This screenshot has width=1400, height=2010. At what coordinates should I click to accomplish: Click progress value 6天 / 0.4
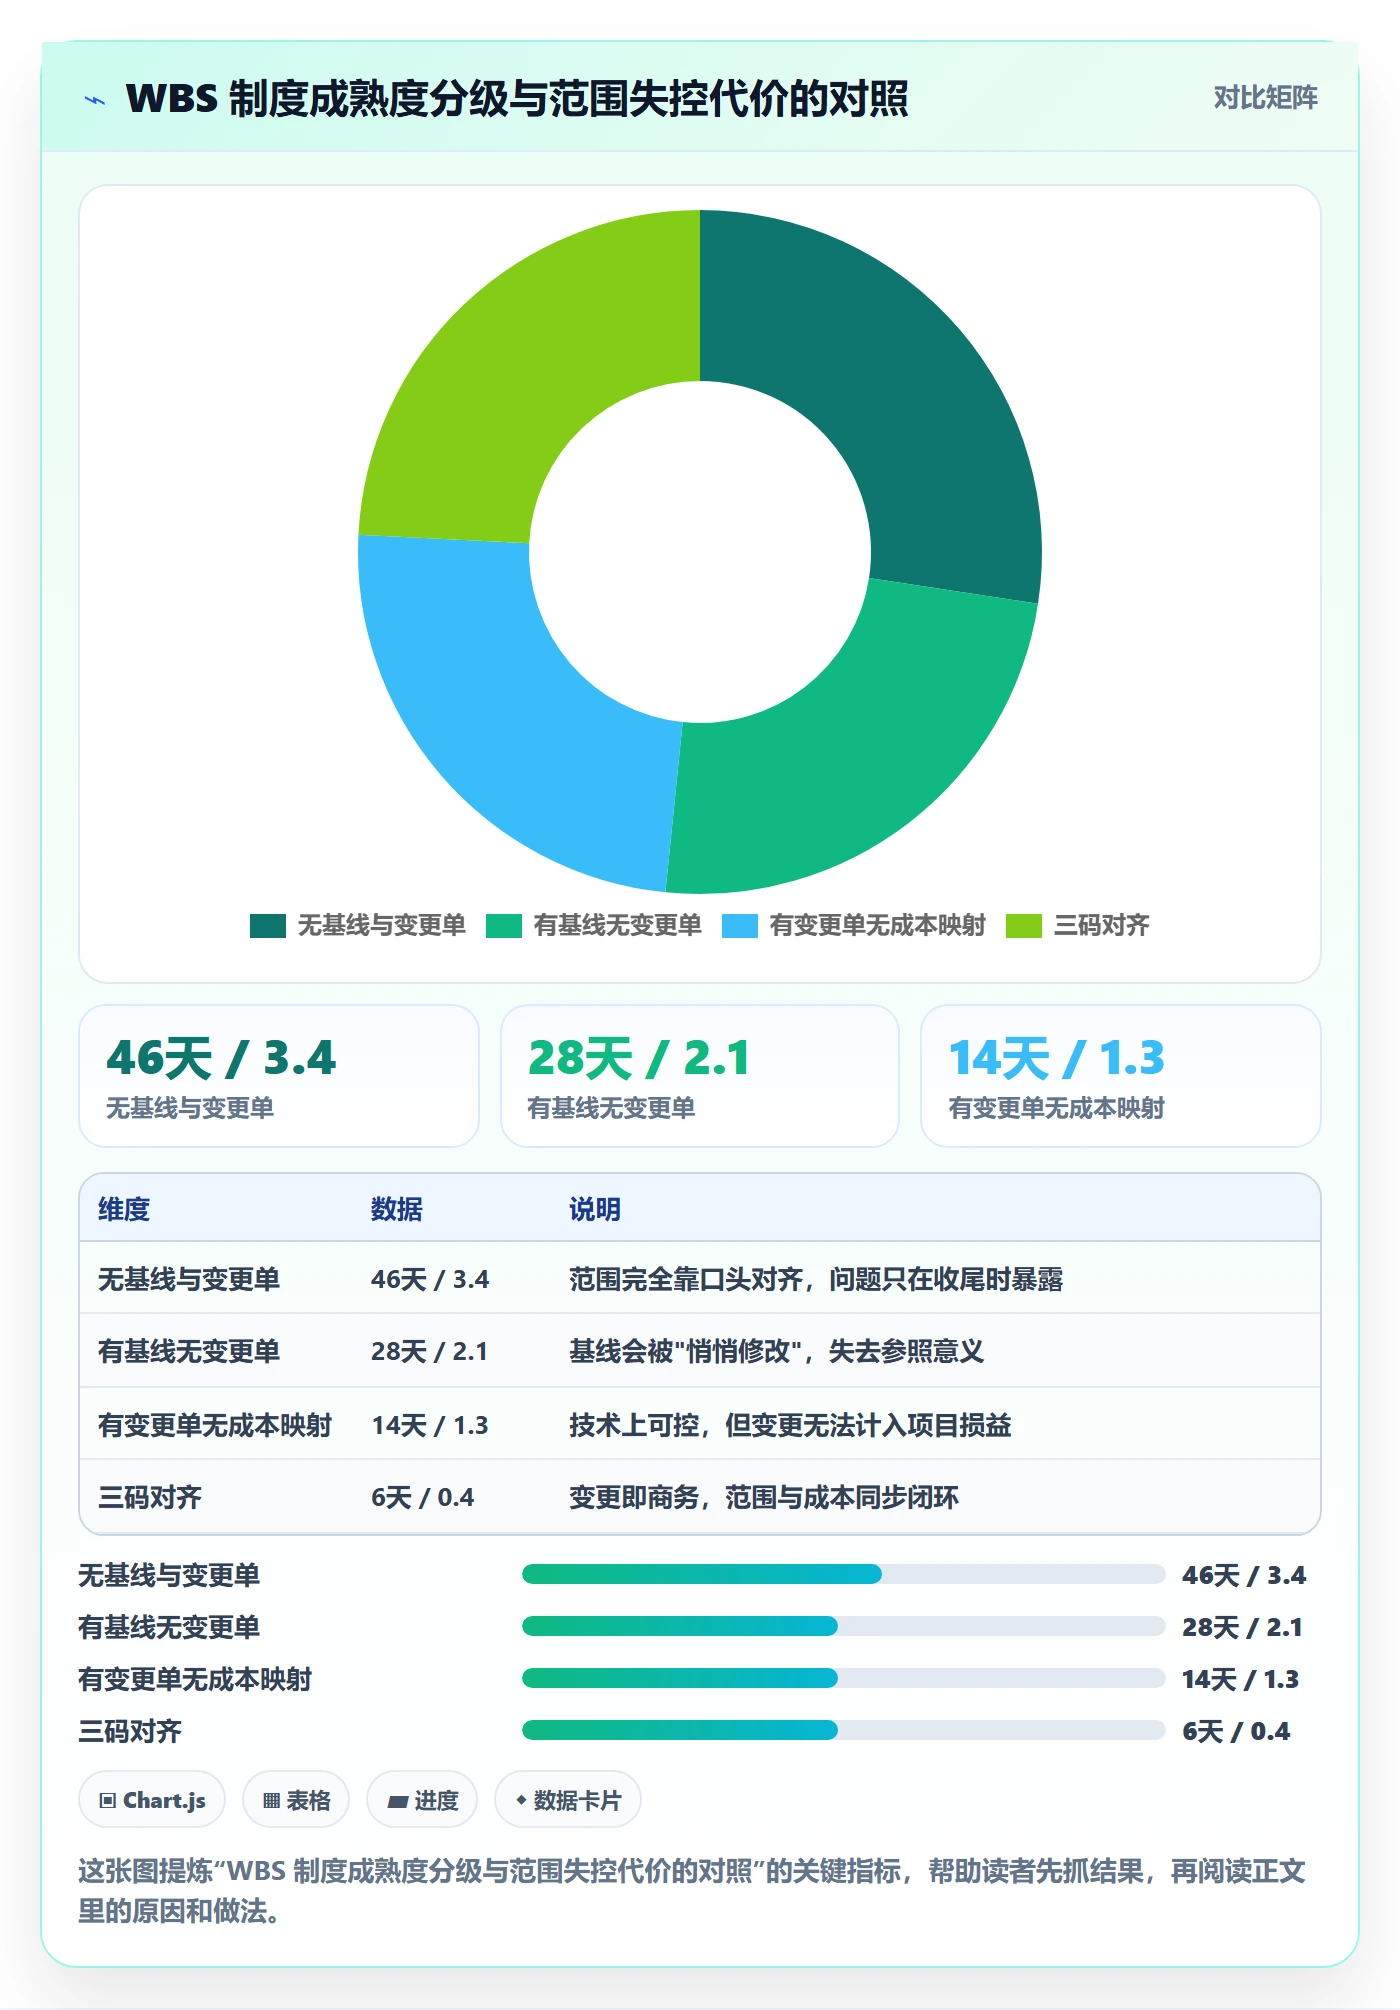[1236, 1731]
